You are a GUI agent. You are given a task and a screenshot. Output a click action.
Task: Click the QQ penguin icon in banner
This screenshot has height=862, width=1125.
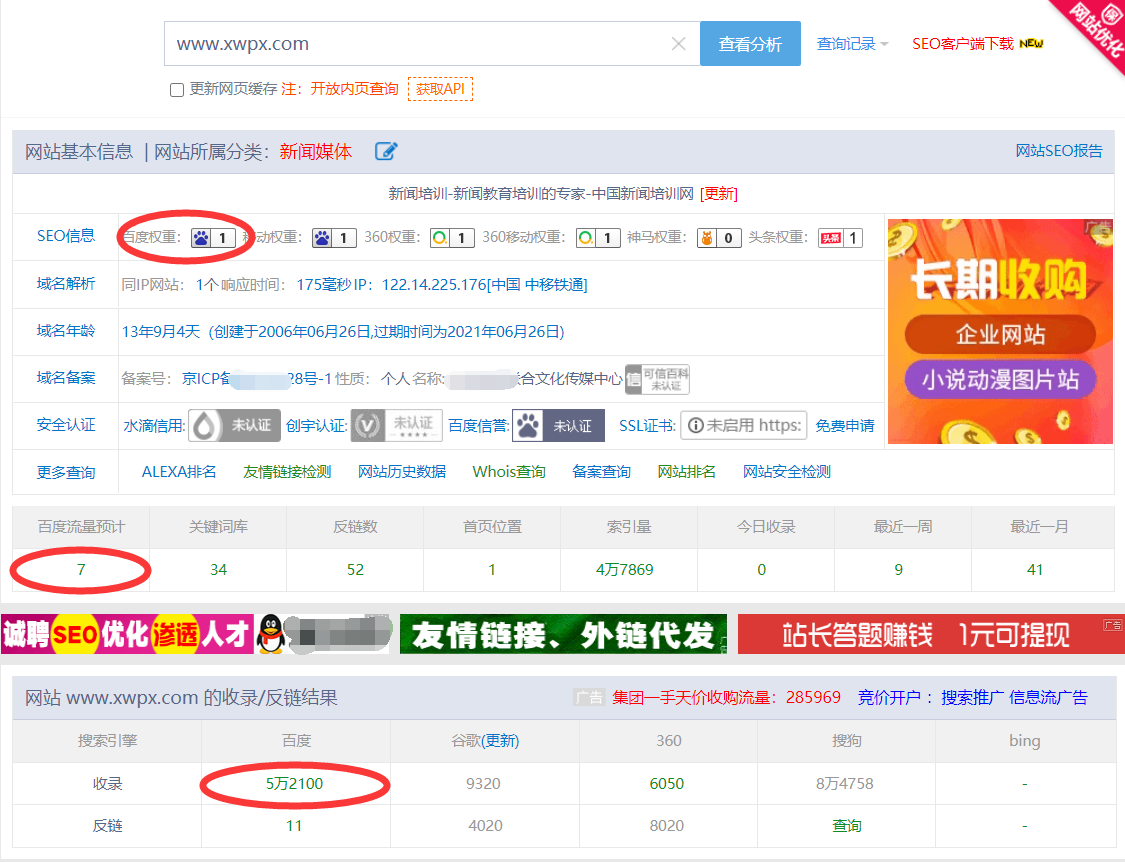coord(270,634)
